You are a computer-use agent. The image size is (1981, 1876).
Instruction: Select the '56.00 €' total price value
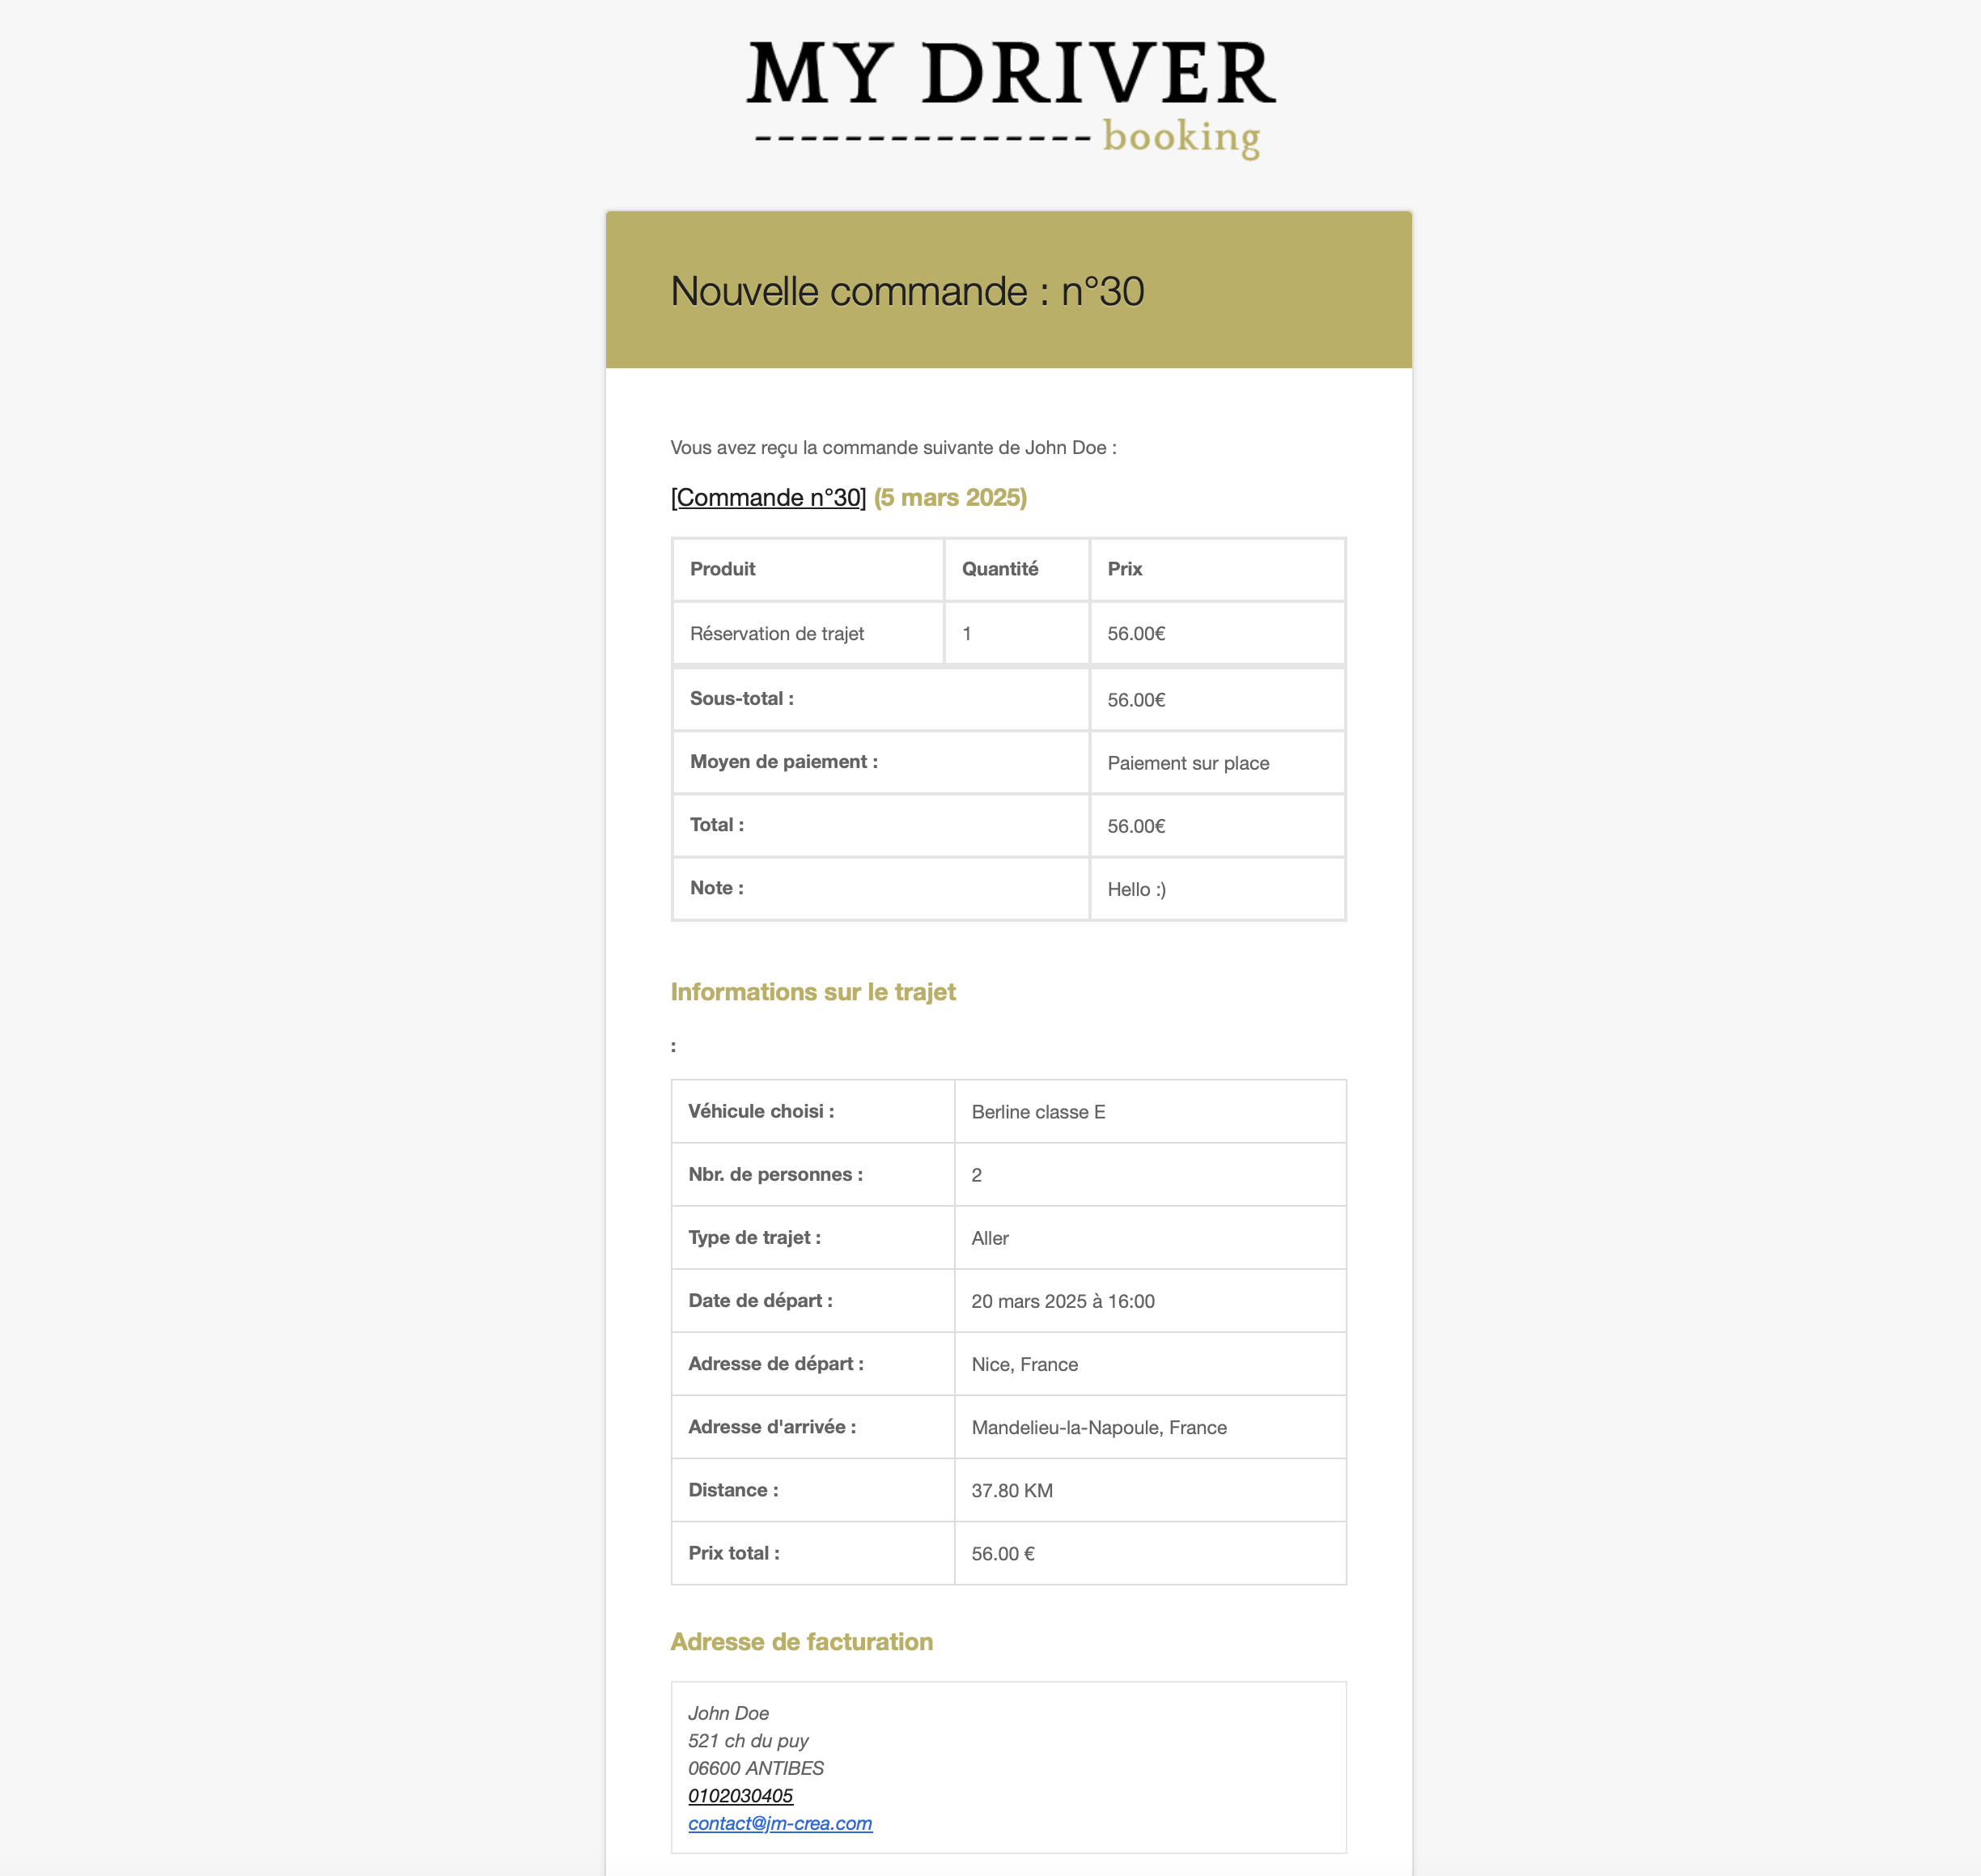1003,1553
